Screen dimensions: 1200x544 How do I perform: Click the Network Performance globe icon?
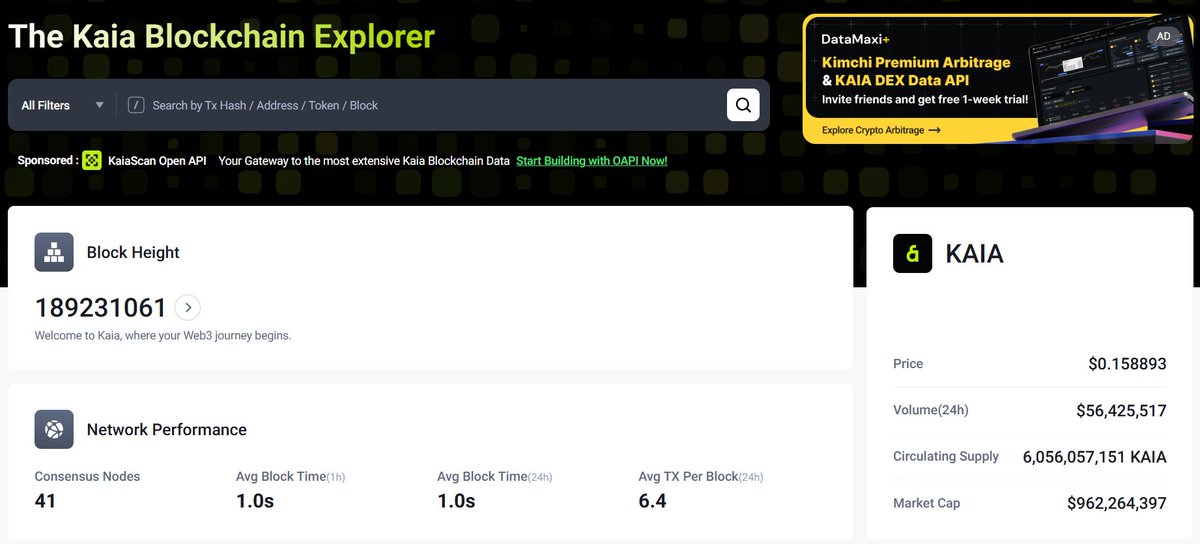click(x=54, y=429)
